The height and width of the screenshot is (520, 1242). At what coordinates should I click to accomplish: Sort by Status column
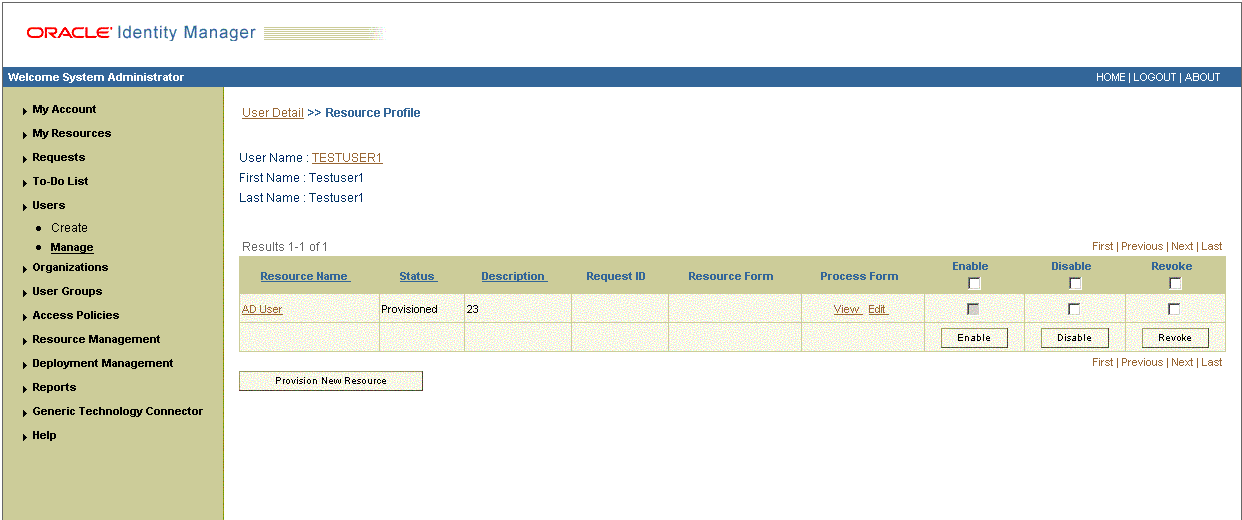pos(418,276)
